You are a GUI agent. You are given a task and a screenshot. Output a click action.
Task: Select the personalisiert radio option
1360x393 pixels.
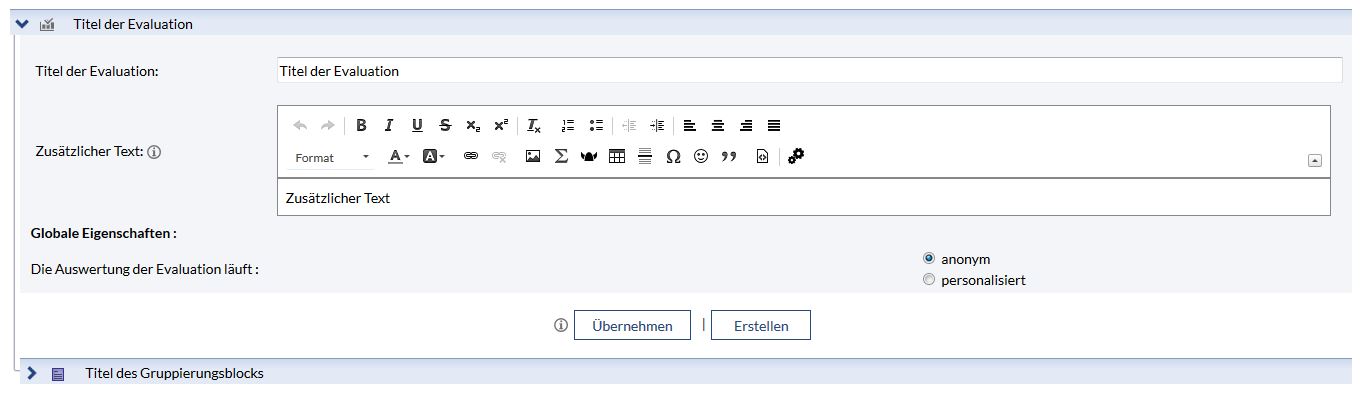(929, 280)
